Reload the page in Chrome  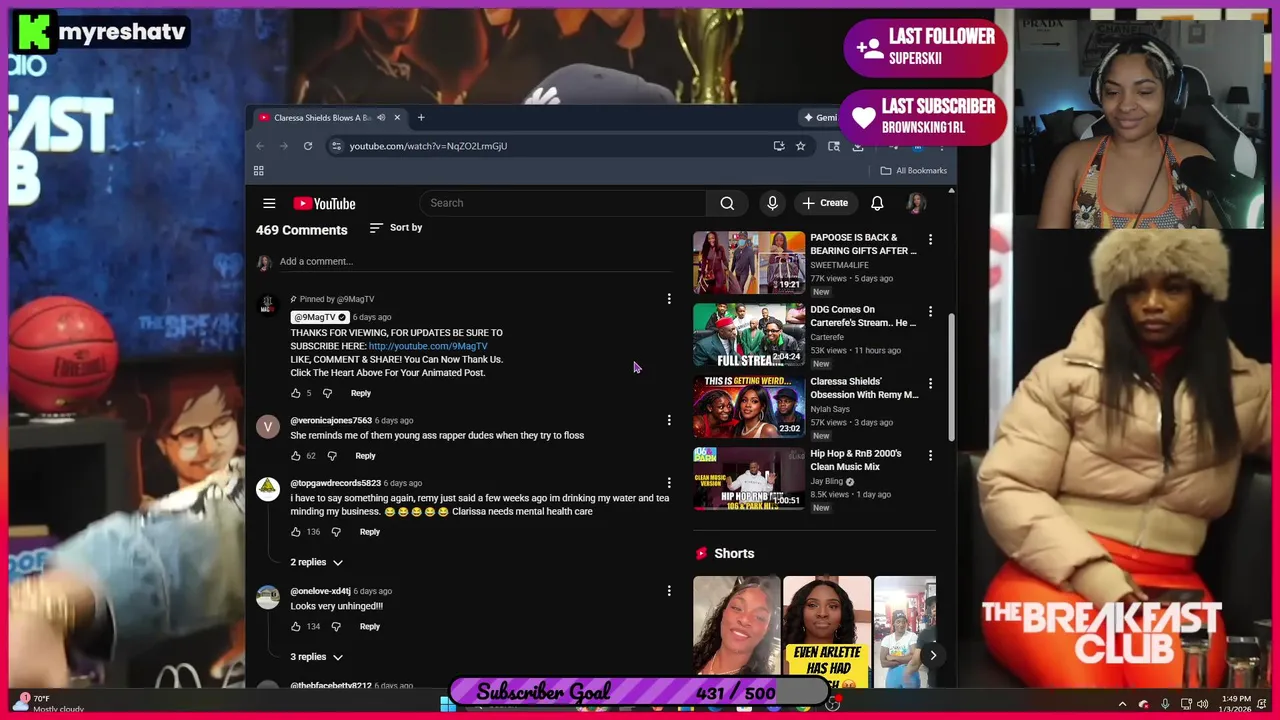tap(308, 146)
